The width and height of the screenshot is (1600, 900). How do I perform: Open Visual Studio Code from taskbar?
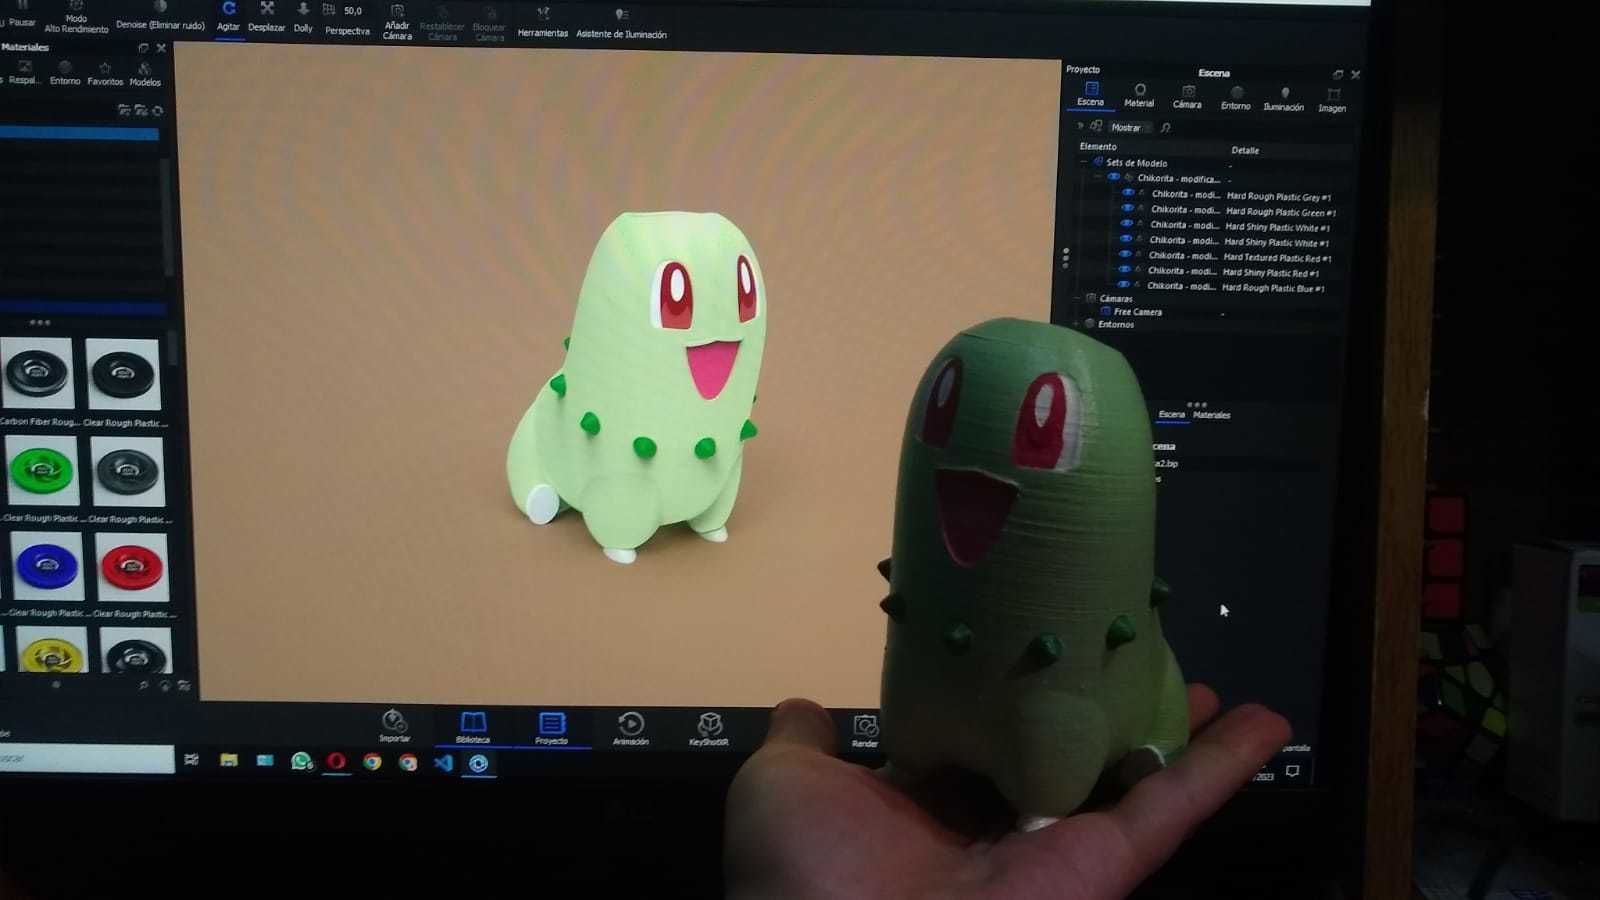(x=443, y=763)
